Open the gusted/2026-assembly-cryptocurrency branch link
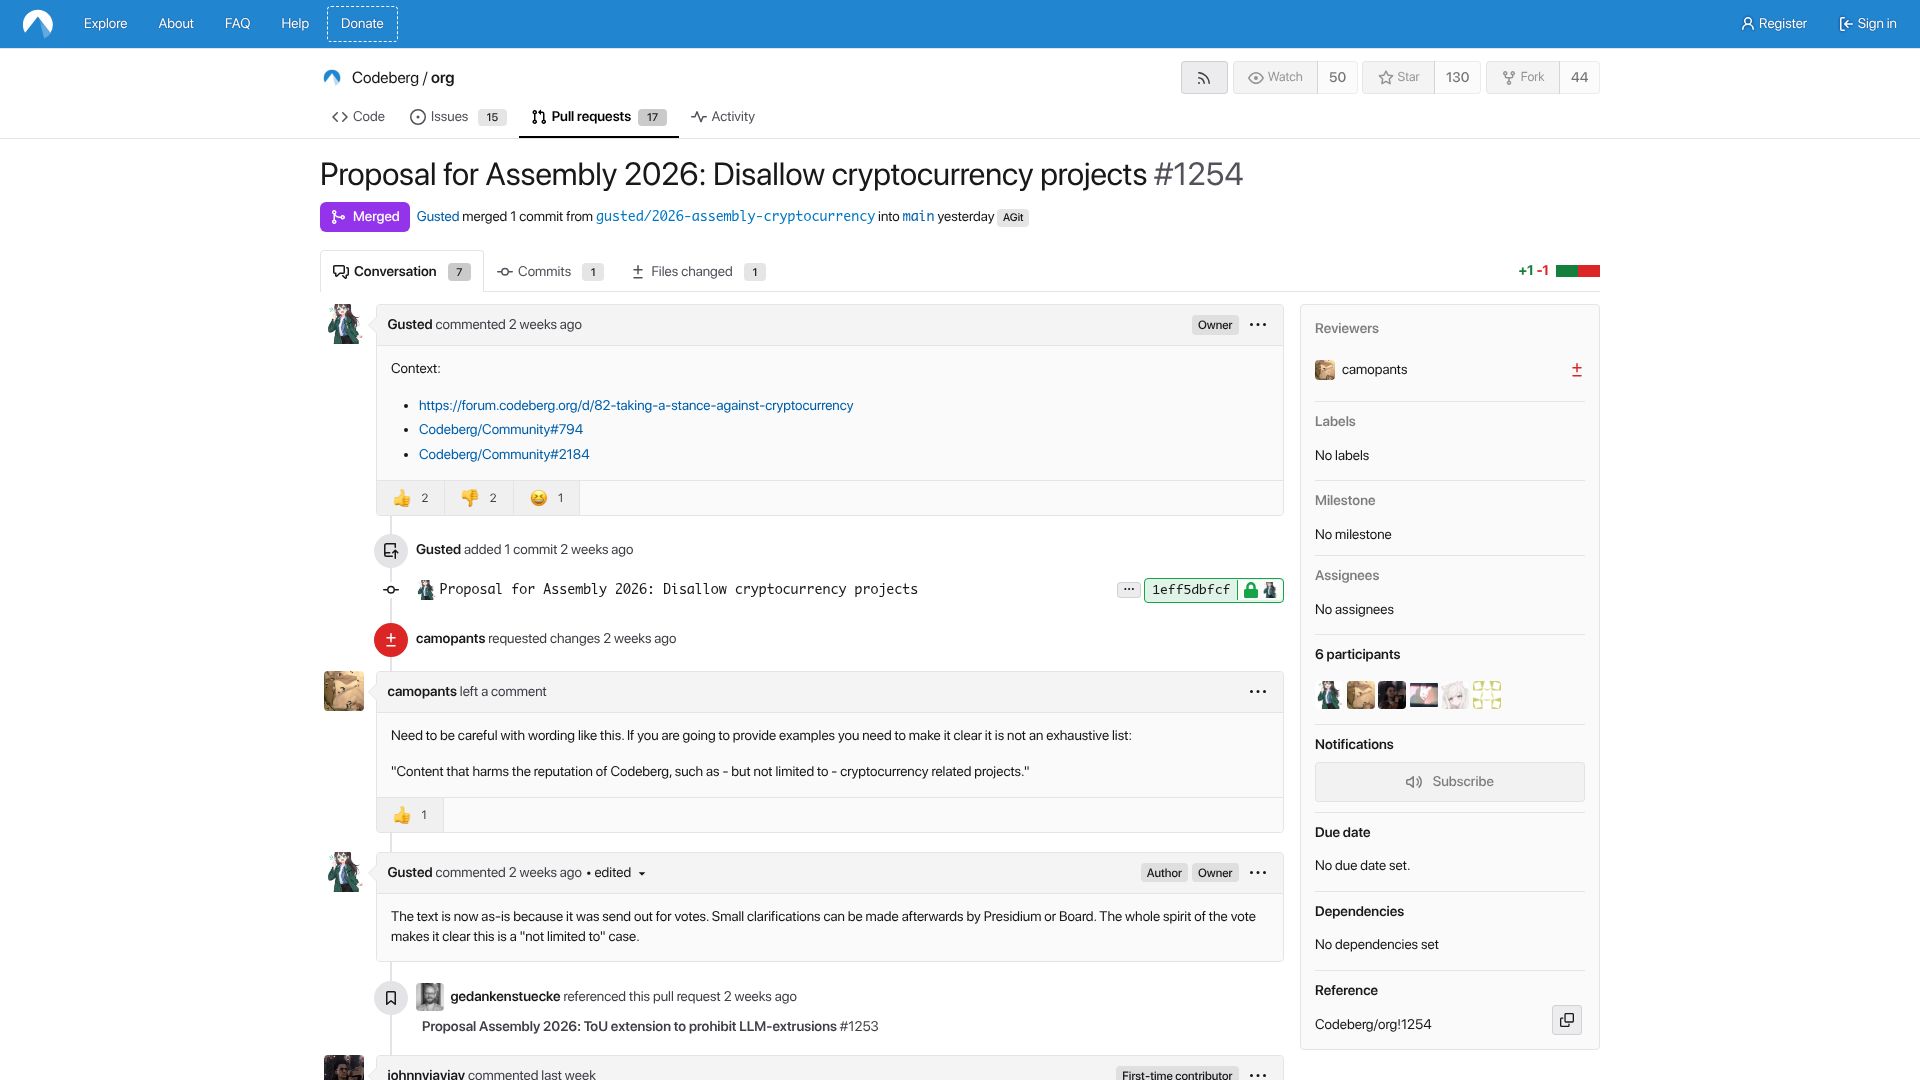The width and height of the screenshot is (1920, 1080). point(735,217)
